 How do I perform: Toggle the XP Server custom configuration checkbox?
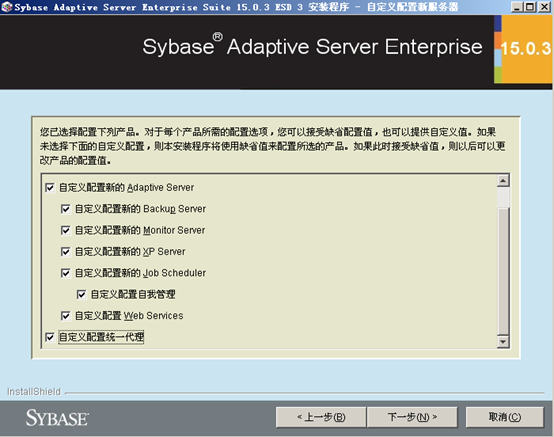click(65, 252)
